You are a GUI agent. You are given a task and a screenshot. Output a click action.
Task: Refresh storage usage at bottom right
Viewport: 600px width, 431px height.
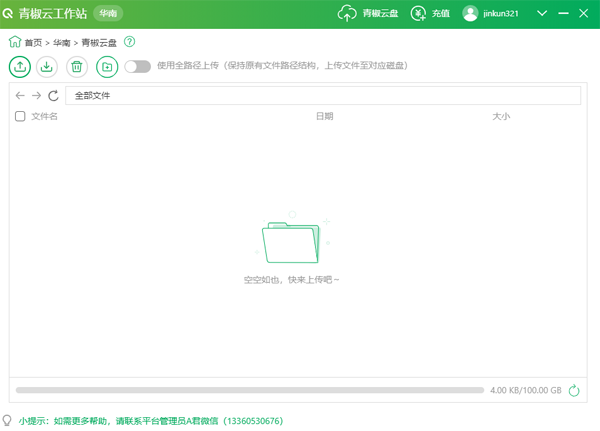[x=574, y=391]
